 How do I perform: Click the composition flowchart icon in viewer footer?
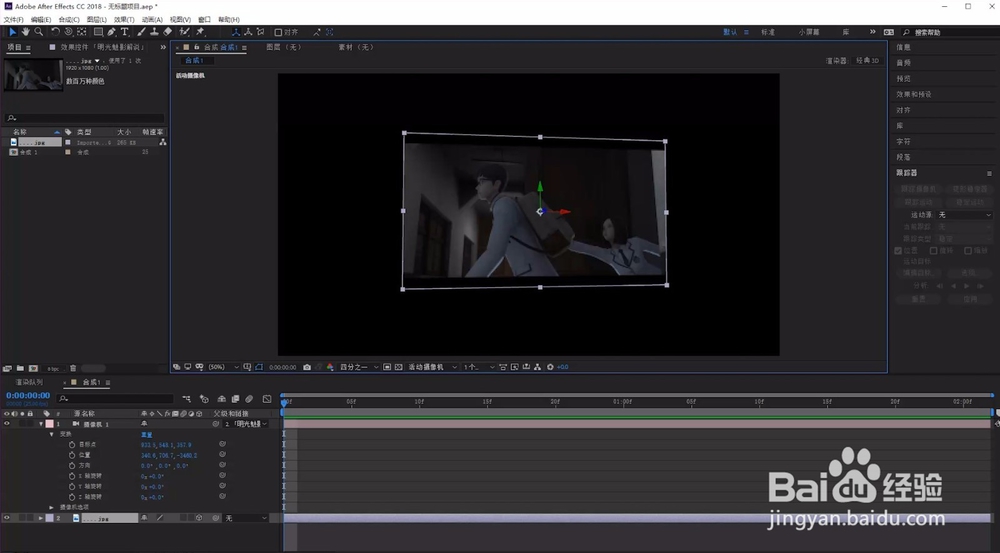[538, 367]
